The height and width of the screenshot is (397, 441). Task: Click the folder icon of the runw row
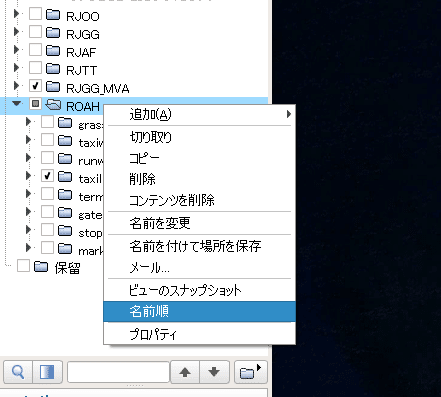pyautogui.click(x=65, y=159)
